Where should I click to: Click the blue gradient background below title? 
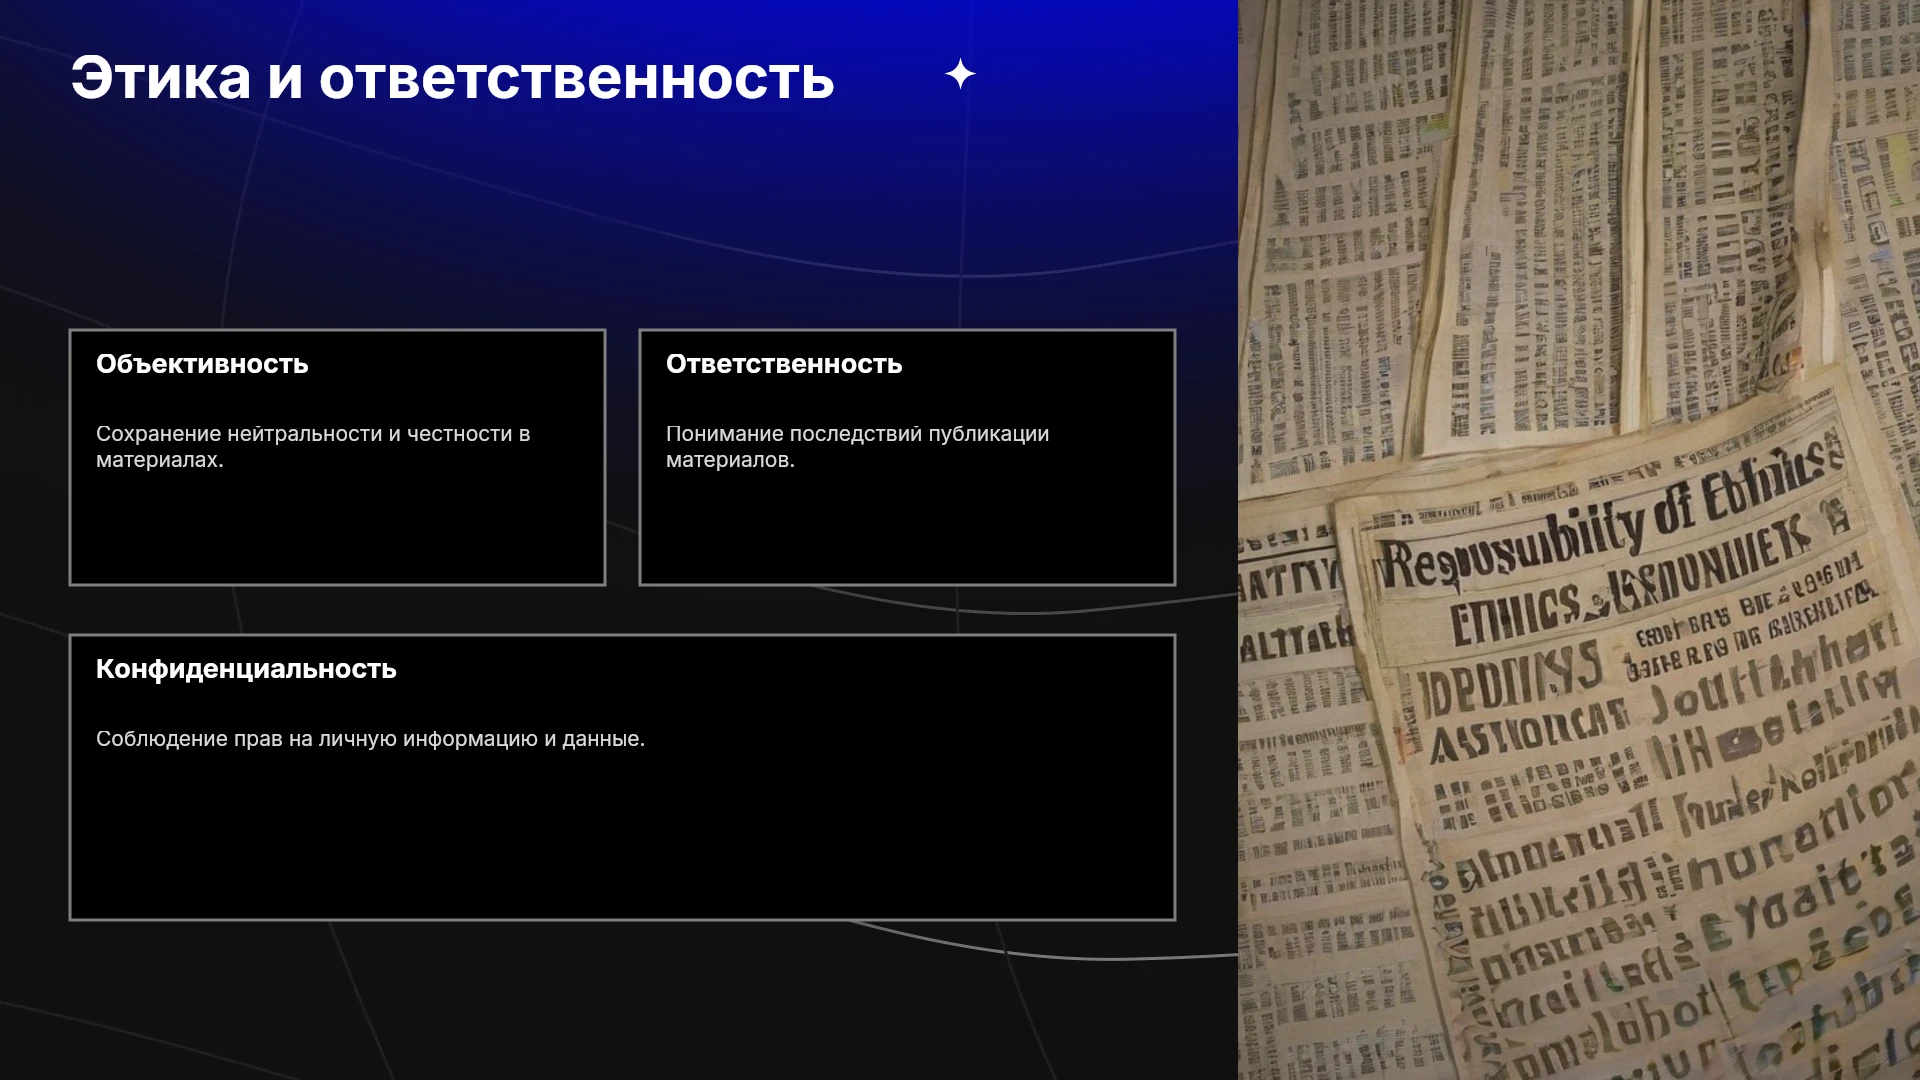(620, 200)
